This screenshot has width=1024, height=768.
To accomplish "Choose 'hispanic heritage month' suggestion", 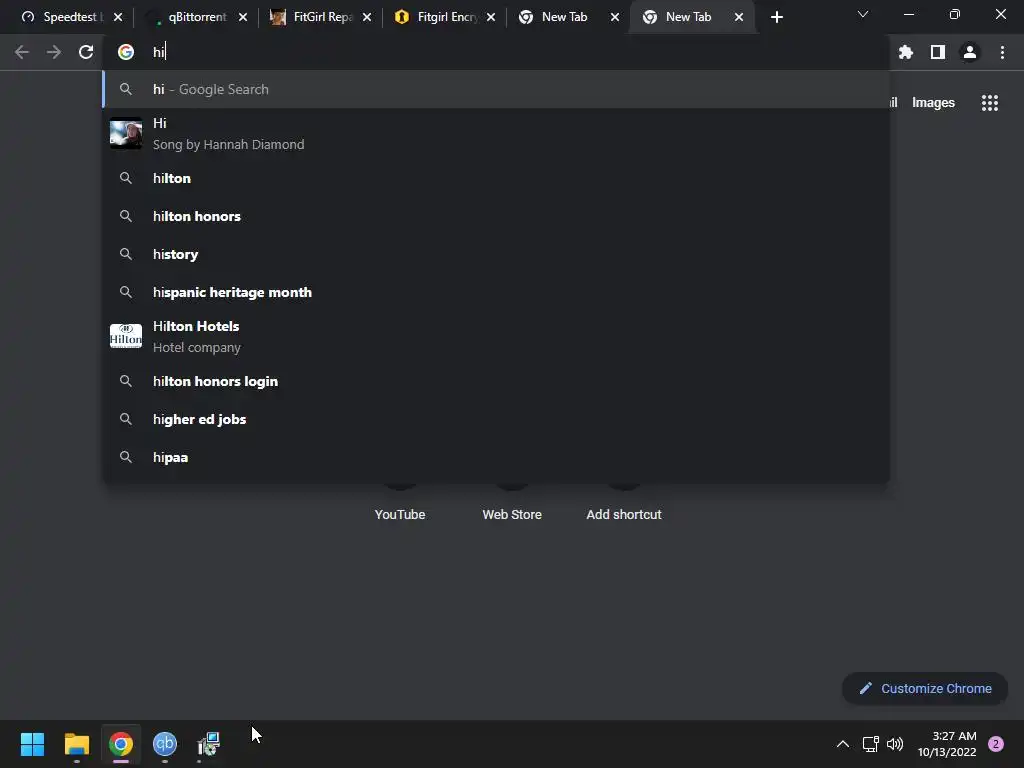I will point(496,292).
